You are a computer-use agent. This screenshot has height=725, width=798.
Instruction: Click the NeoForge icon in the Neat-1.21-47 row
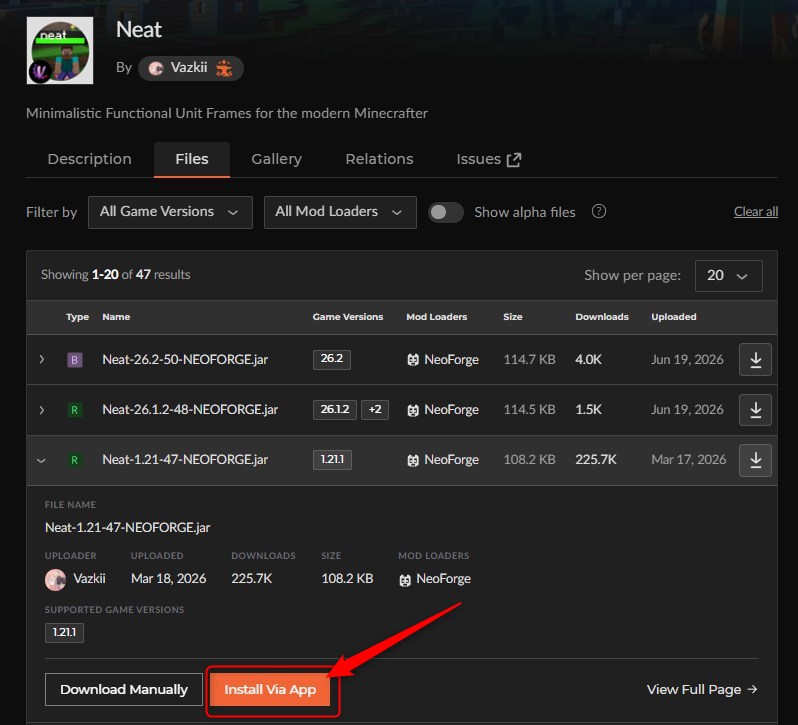coord(413,460)
